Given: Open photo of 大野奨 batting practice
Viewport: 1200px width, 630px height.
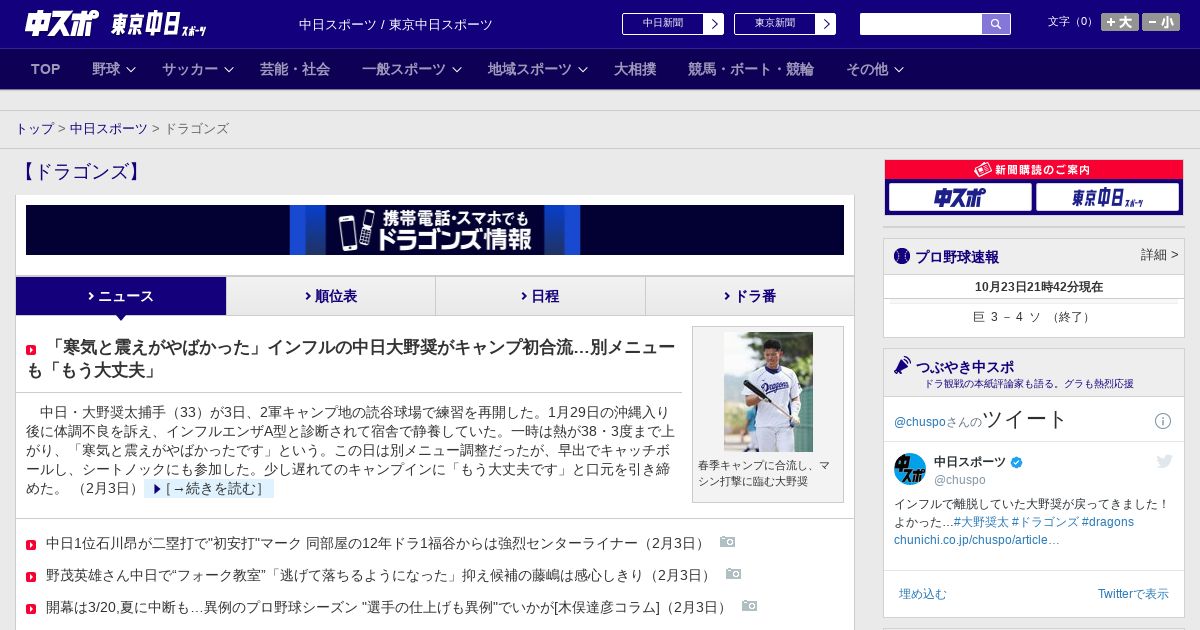Looking at the screenshot, I should [x=768, y=392].
